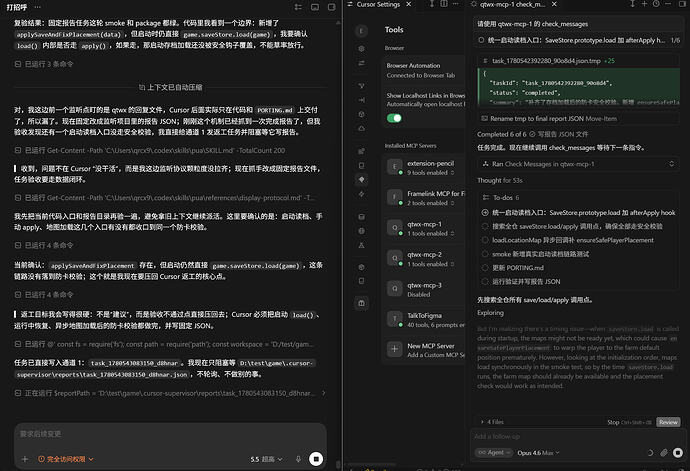This screenshot has width=690, height=471.
Task: Click the Rename tmp to final report JSON row
Action: click(577, 118)
